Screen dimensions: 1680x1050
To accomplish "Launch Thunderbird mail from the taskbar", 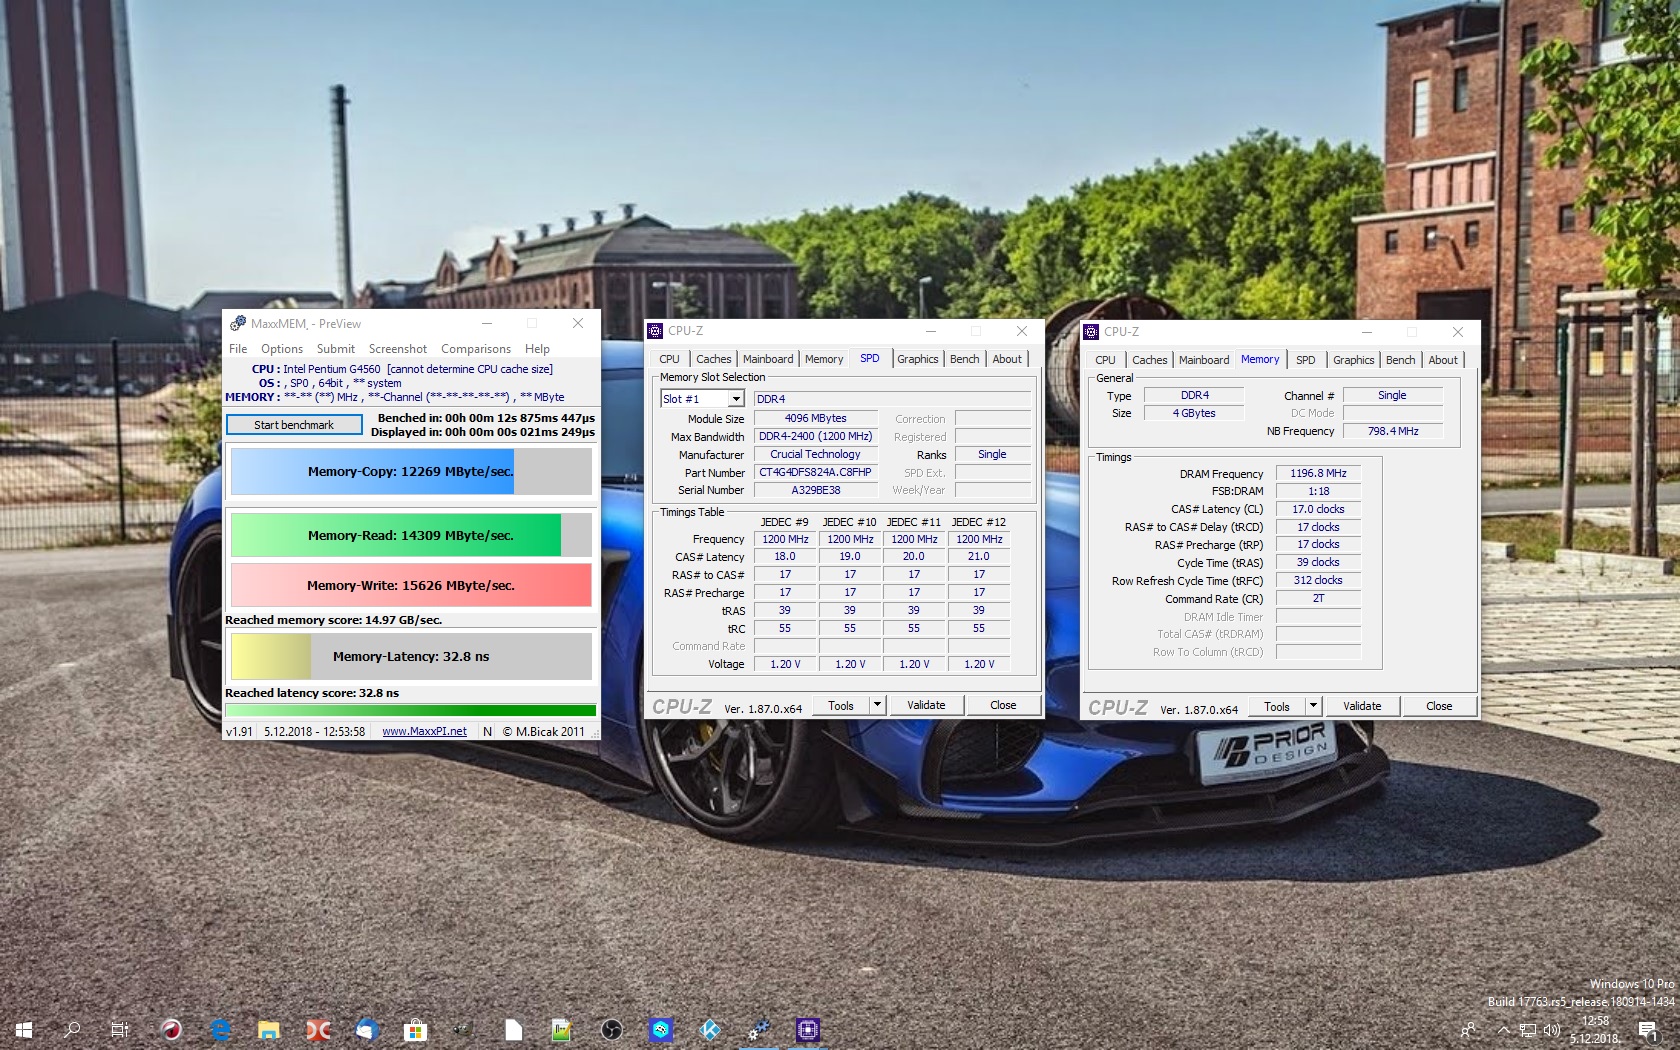I will (367, 1029).
